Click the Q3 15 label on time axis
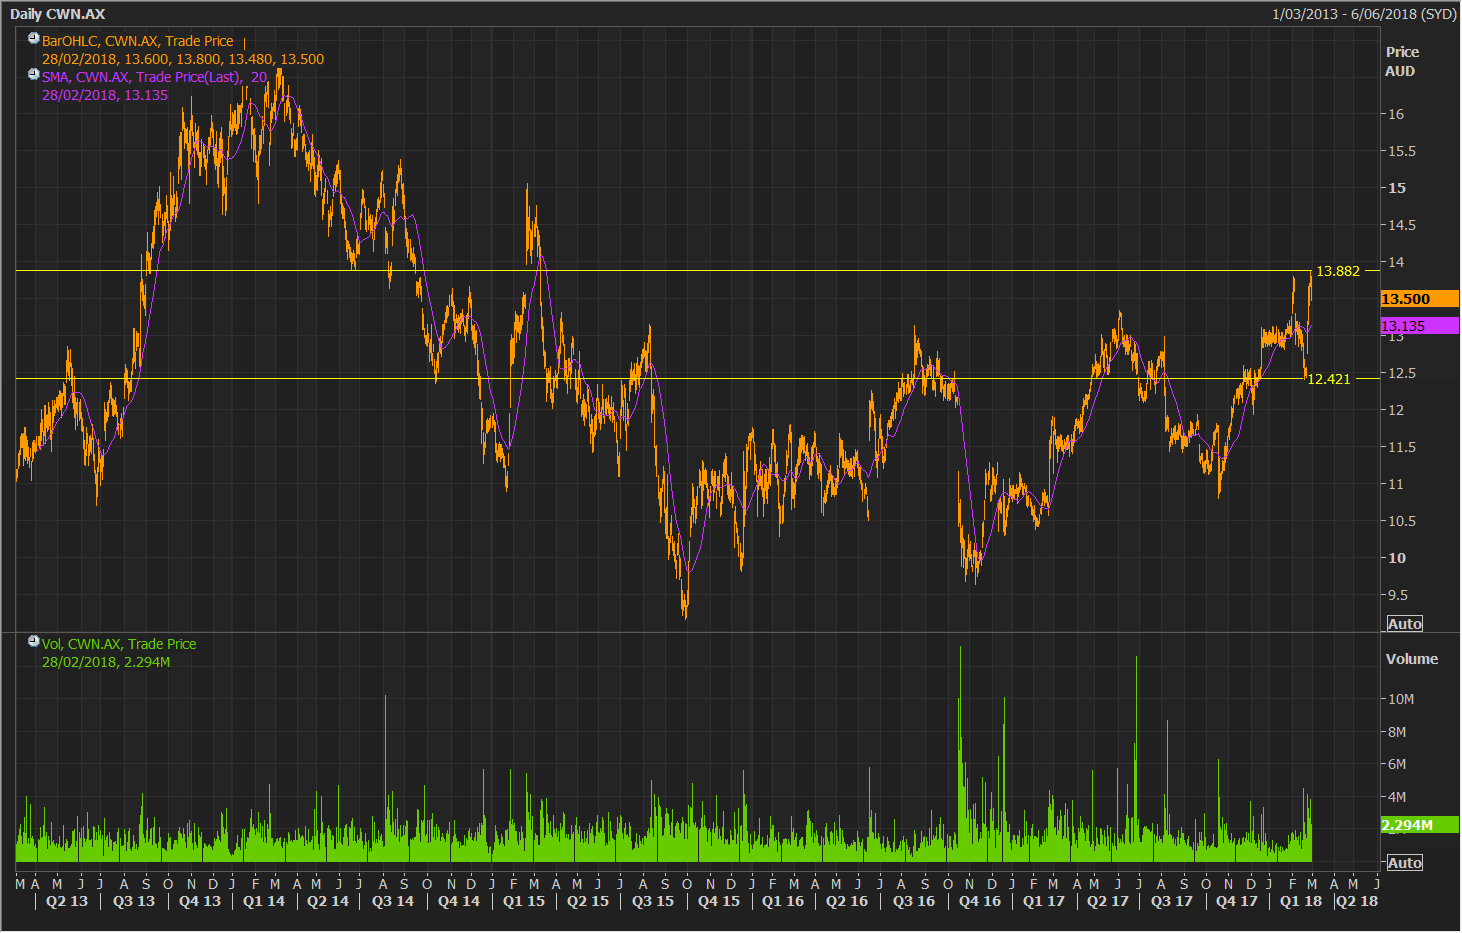 point(653,901)
